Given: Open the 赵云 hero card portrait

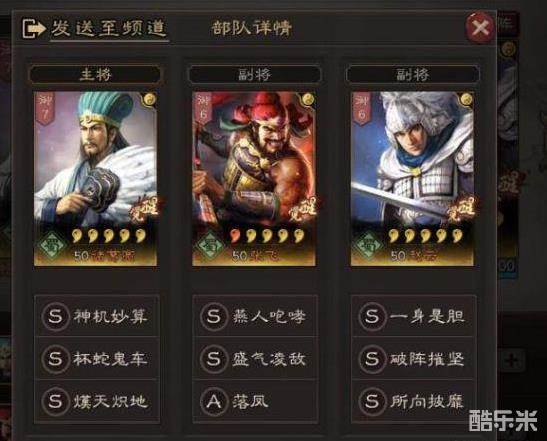Looking at the screenshot, I should [x=412, y=179].
